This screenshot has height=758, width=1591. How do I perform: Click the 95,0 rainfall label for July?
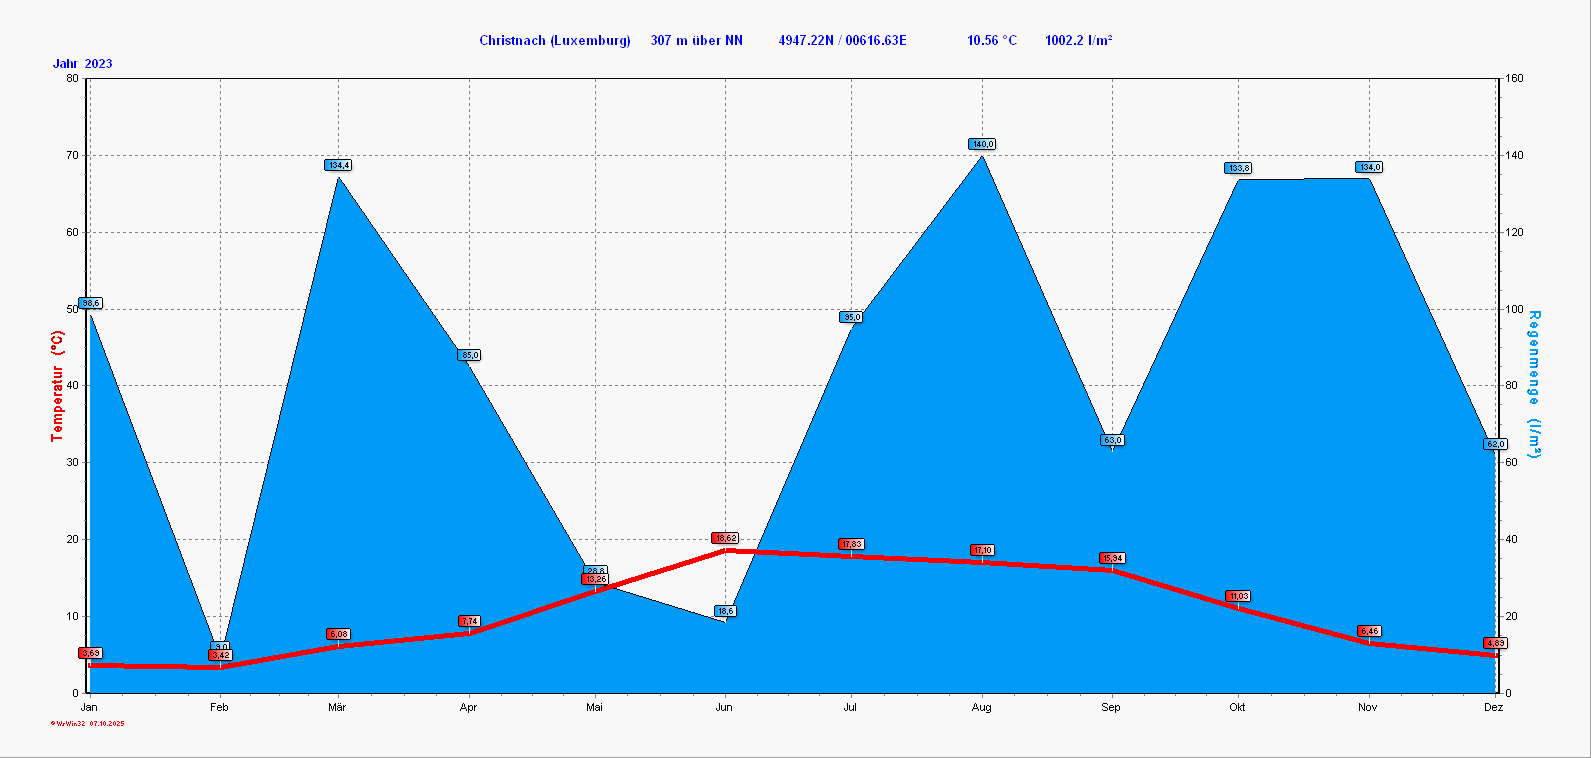pos(851,317)
